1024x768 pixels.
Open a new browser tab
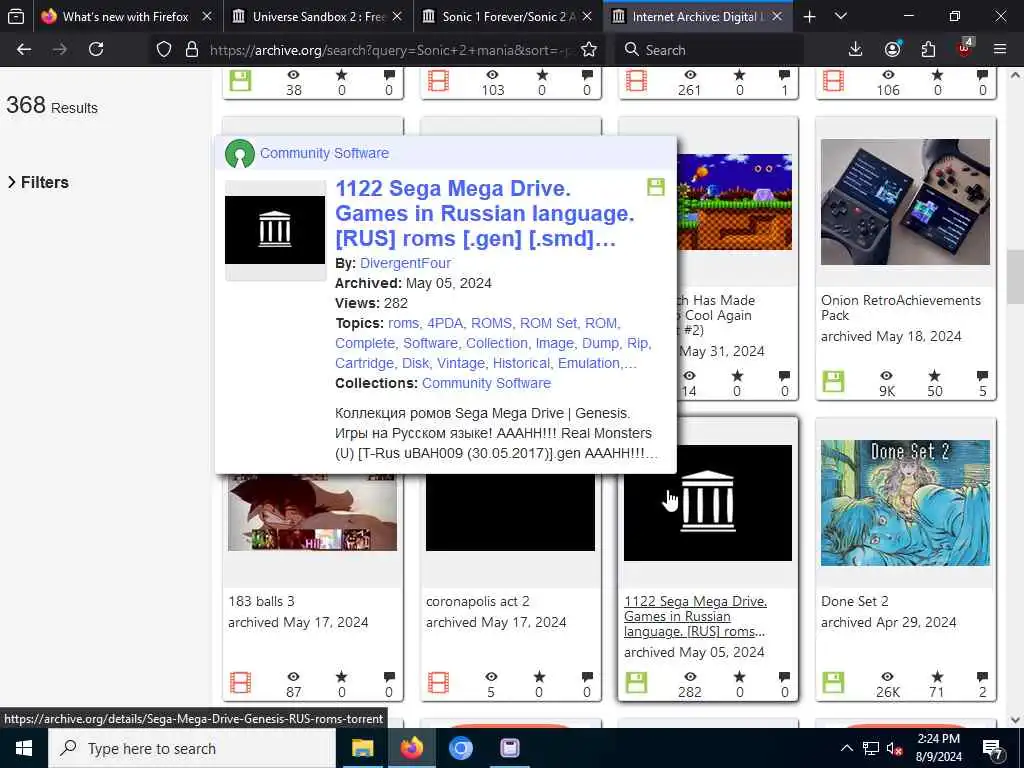809,16
